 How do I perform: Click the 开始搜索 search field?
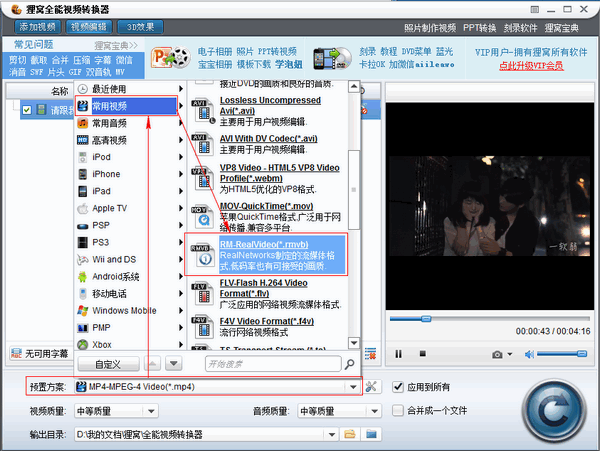pyautogui.click(x=273, y=364)
